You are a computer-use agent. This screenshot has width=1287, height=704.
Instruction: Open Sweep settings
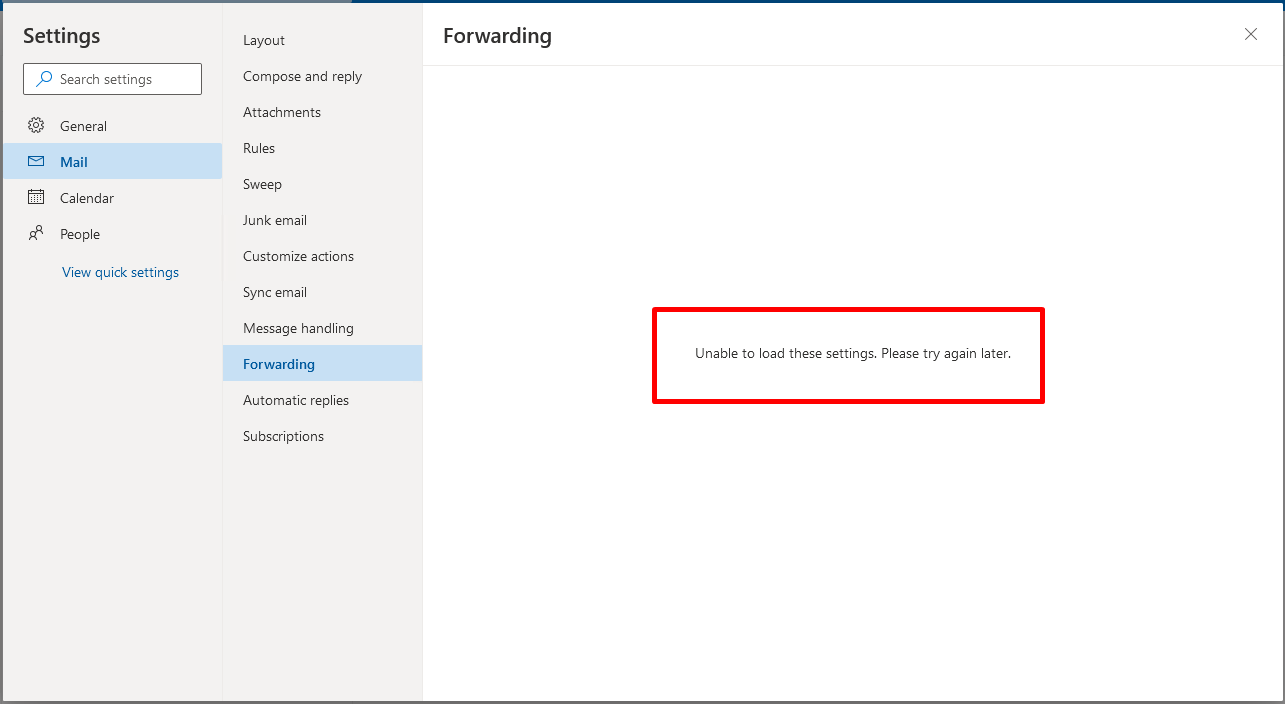pos(262,184)
